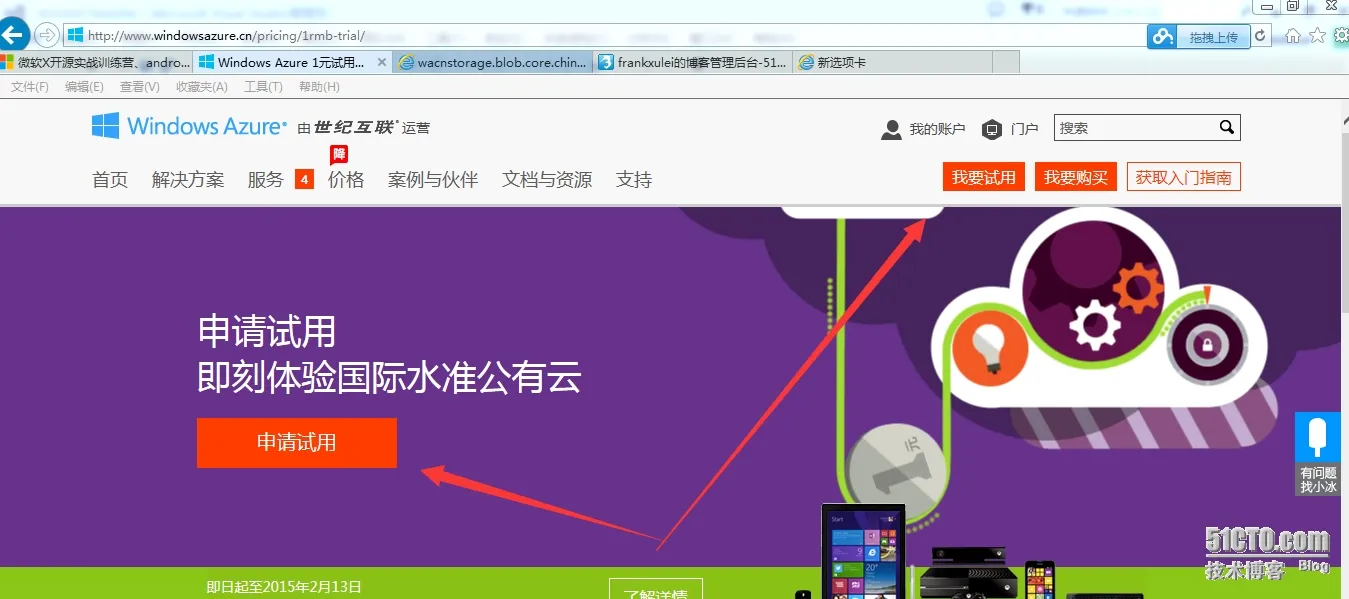This screenshot has height=599, width=1349.
Task: Click the account person icon
Action: [891, 130]
